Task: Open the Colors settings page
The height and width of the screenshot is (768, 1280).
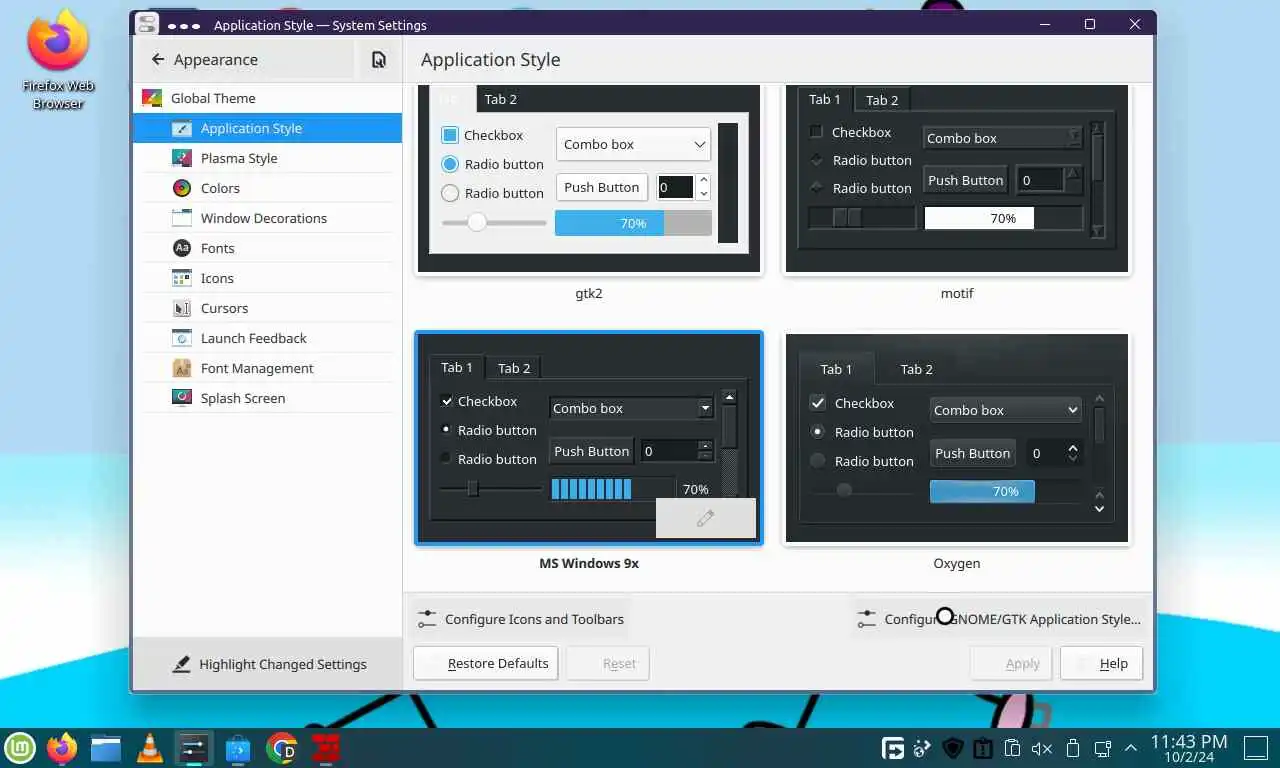Action: [x=267, y=188]
